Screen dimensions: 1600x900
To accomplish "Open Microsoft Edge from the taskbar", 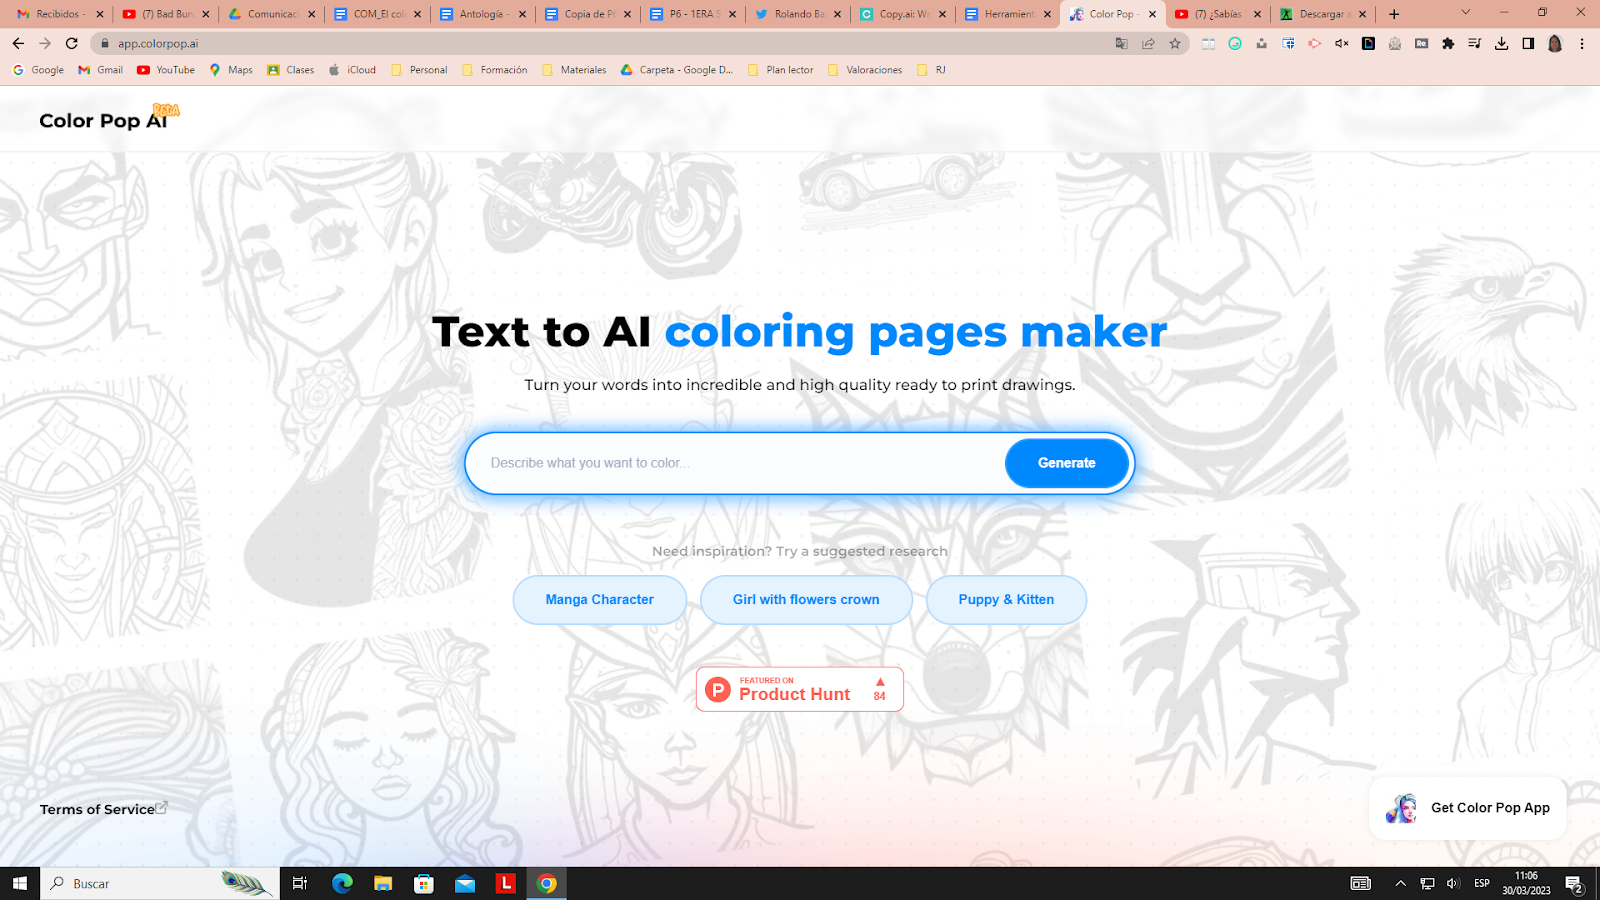I will 342,883.
